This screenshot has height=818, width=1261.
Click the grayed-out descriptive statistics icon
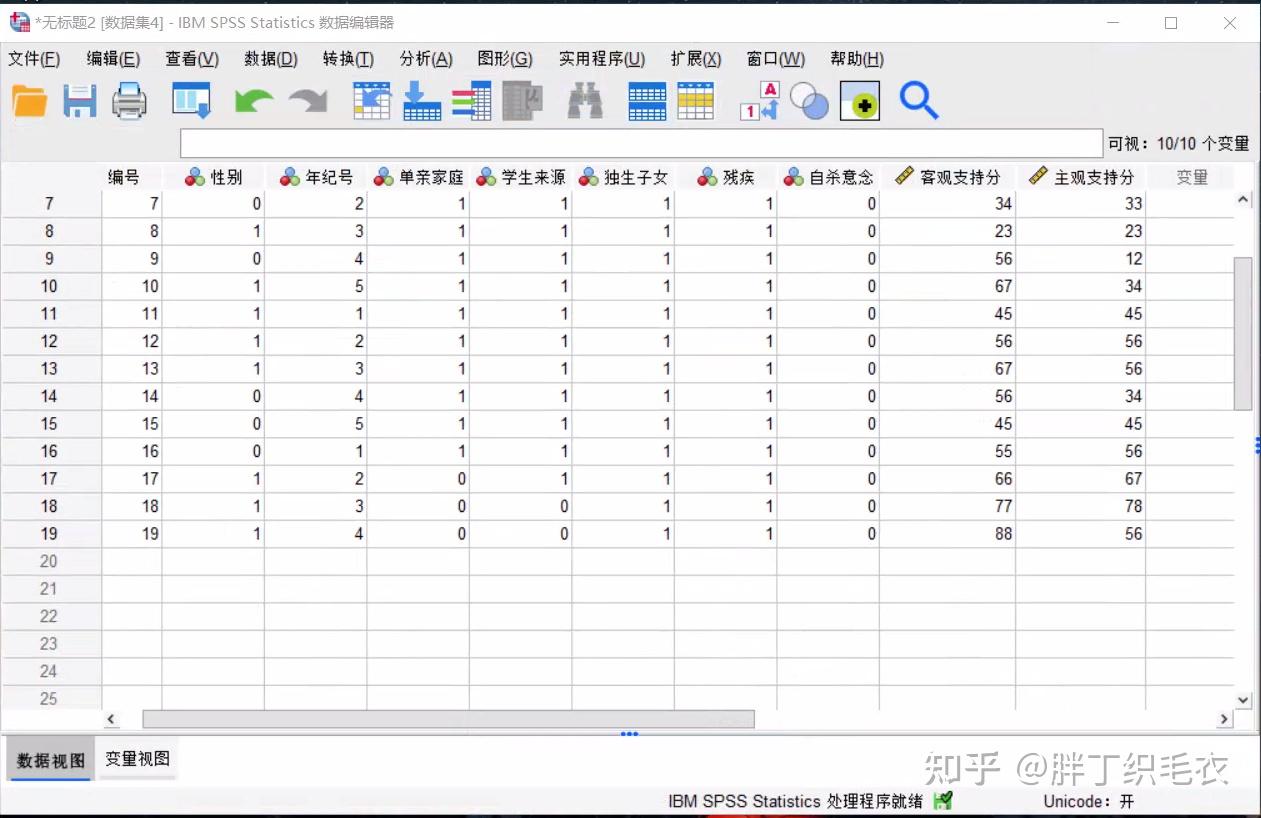pos(522,101)
